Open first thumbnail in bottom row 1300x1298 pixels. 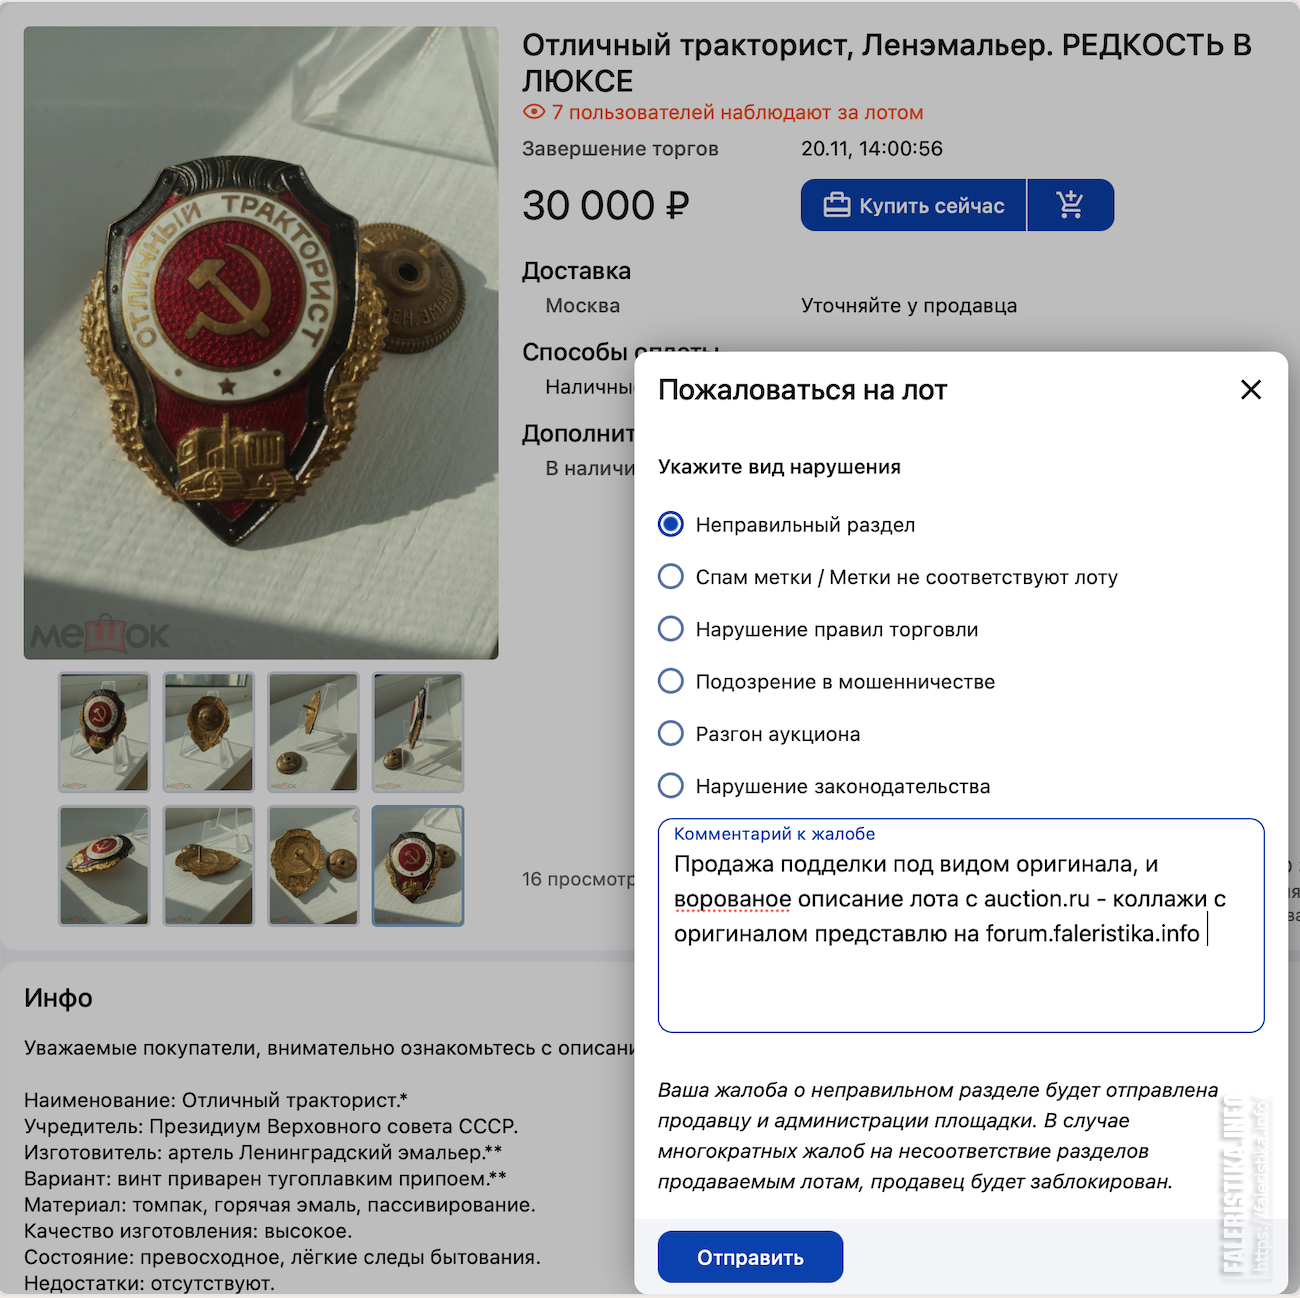[x=104, y=866]
